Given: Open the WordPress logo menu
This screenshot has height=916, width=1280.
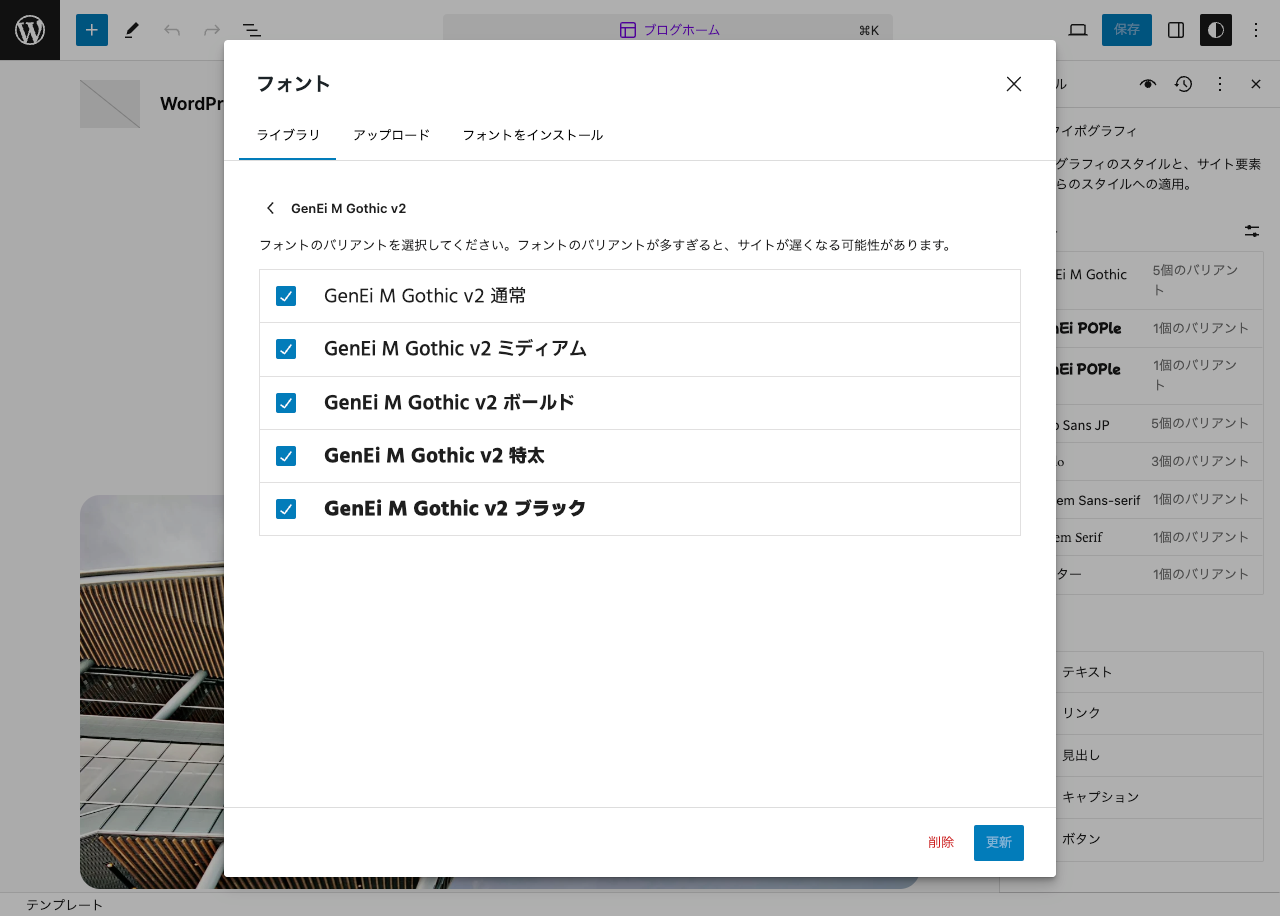Looking at the screenshot, I should tap(30, 30).
